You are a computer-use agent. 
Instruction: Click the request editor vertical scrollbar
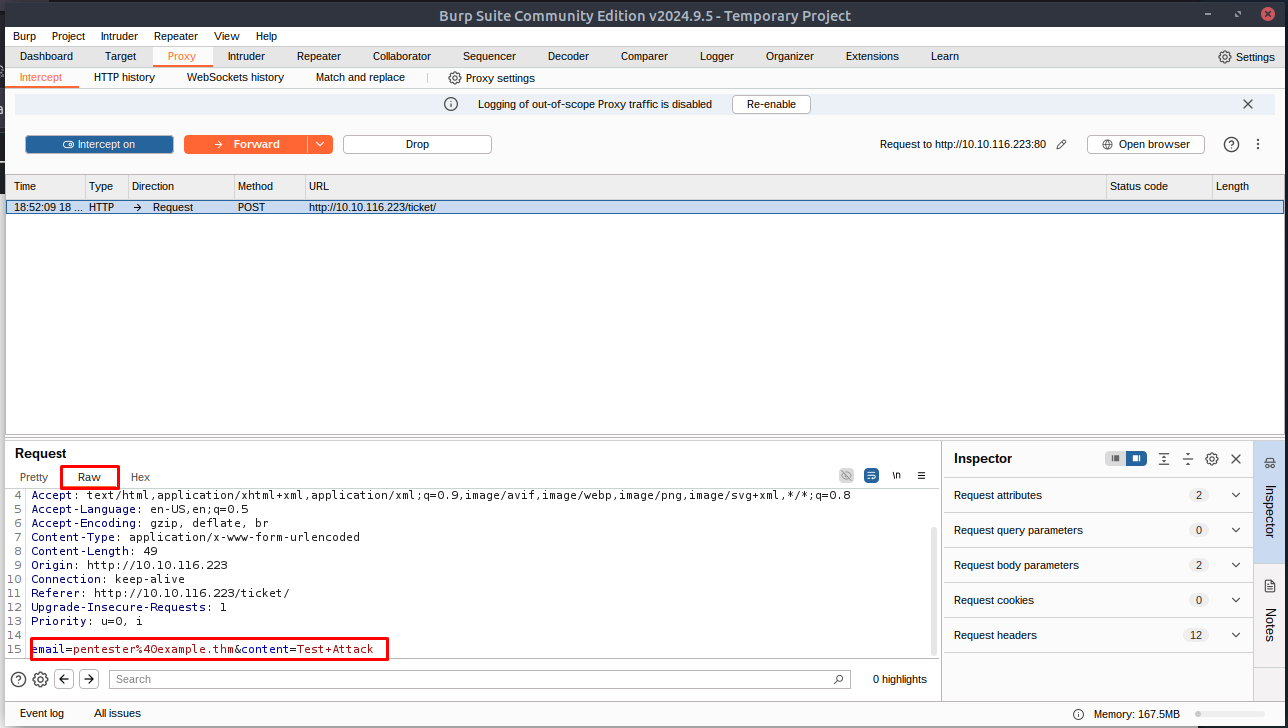click(935, 590)
